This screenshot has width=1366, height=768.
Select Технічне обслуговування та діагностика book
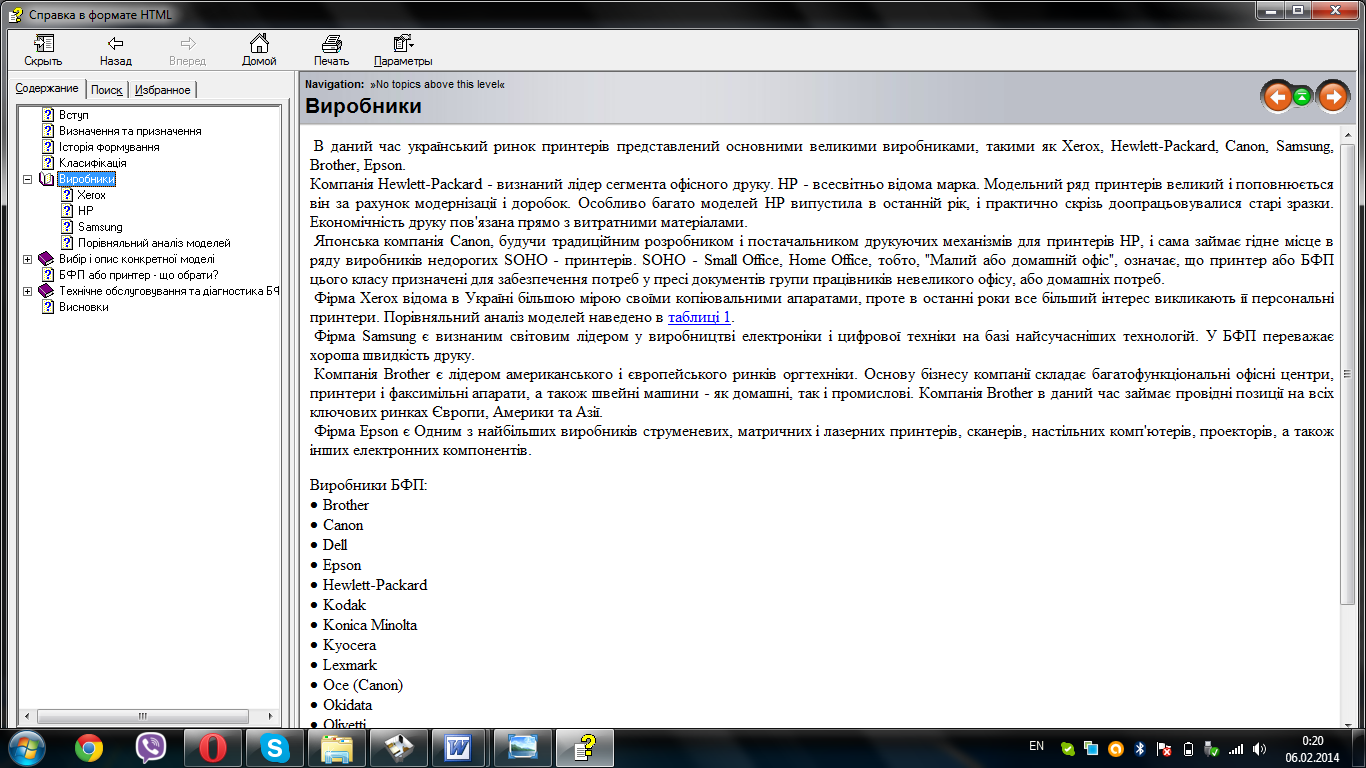(x=168, y=291)
